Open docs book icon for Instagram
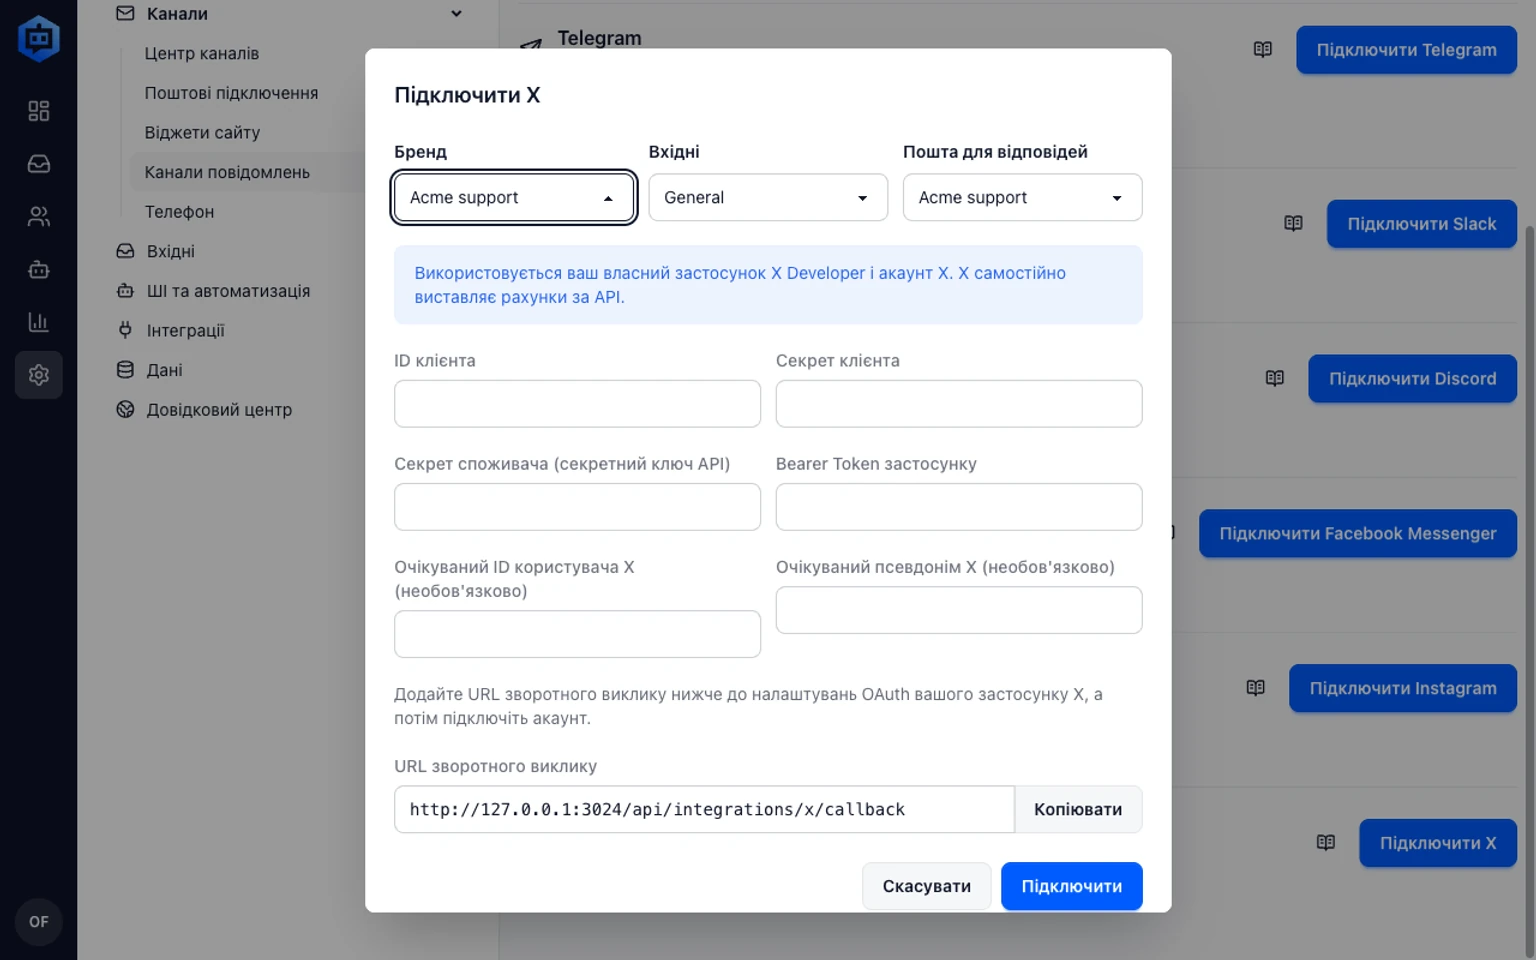Image resolution: width=1536 pixels, height=960 pixels. pyautogui.click(x=1256, y=688)
